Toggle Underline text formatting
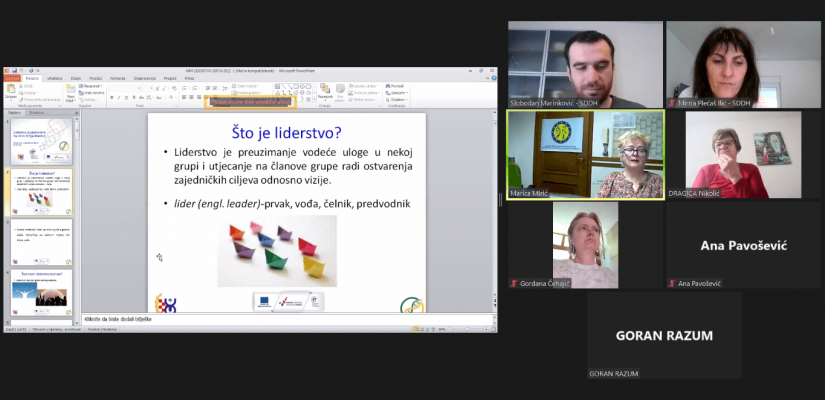This screenshot has height=400, width=825. click(x=128, y=98)
